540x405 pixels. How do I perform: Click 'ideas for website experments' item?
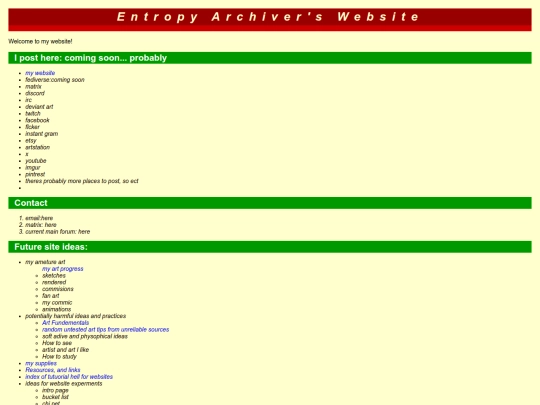(64, 383)
